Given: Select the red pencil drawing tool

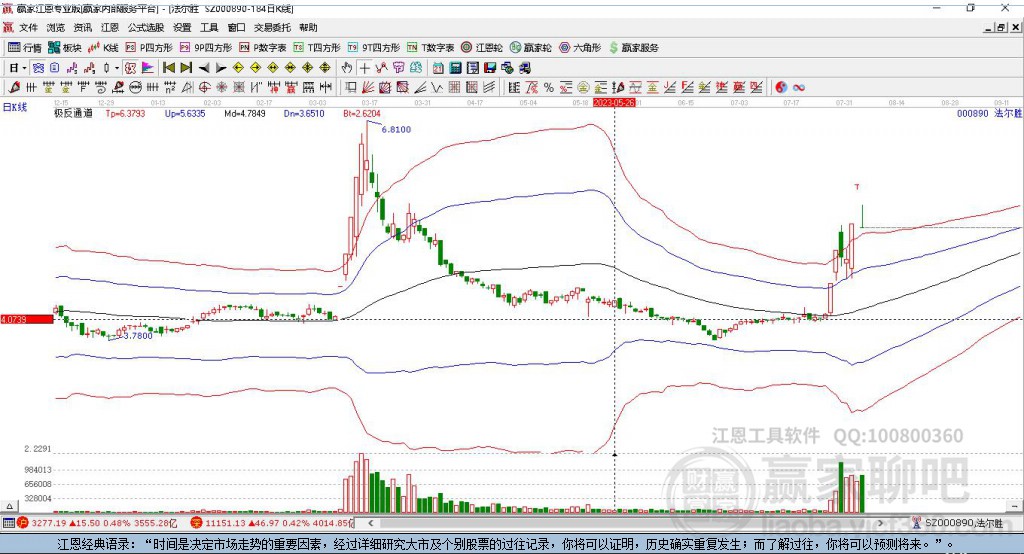Looking at the screenshot, I should (x=14, y=87).
